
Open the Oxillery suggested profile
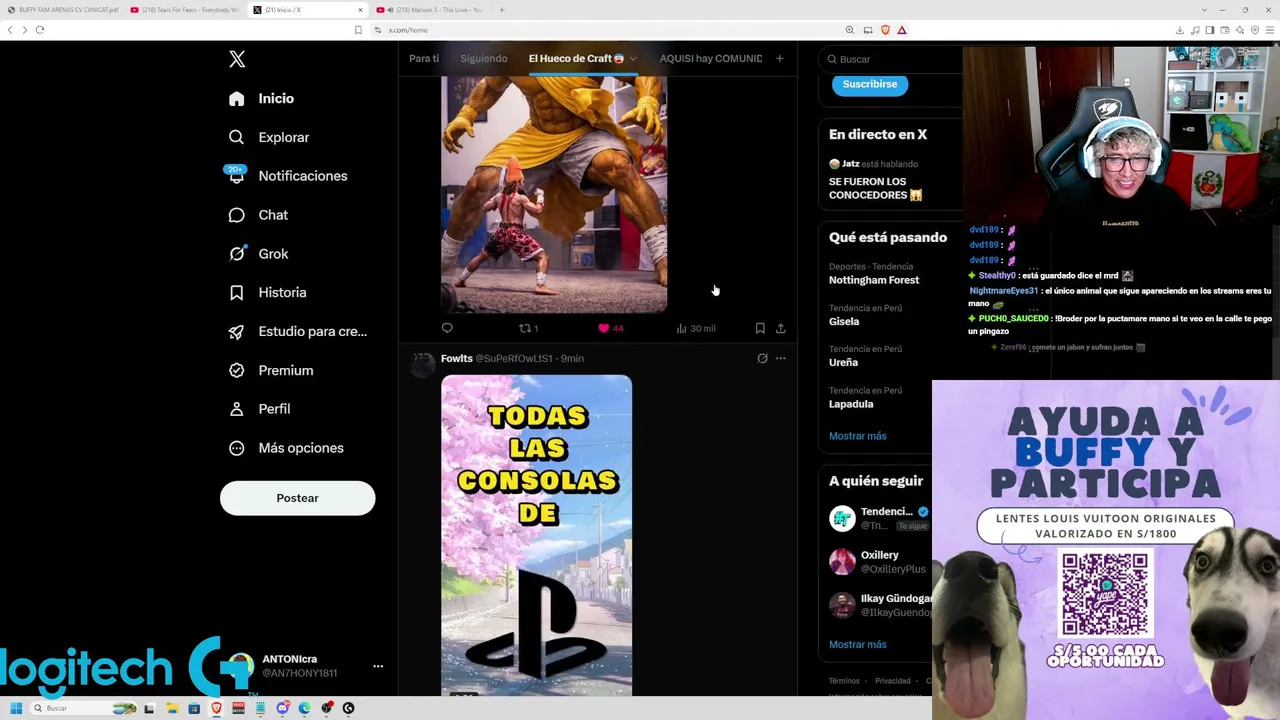[880, 555]
